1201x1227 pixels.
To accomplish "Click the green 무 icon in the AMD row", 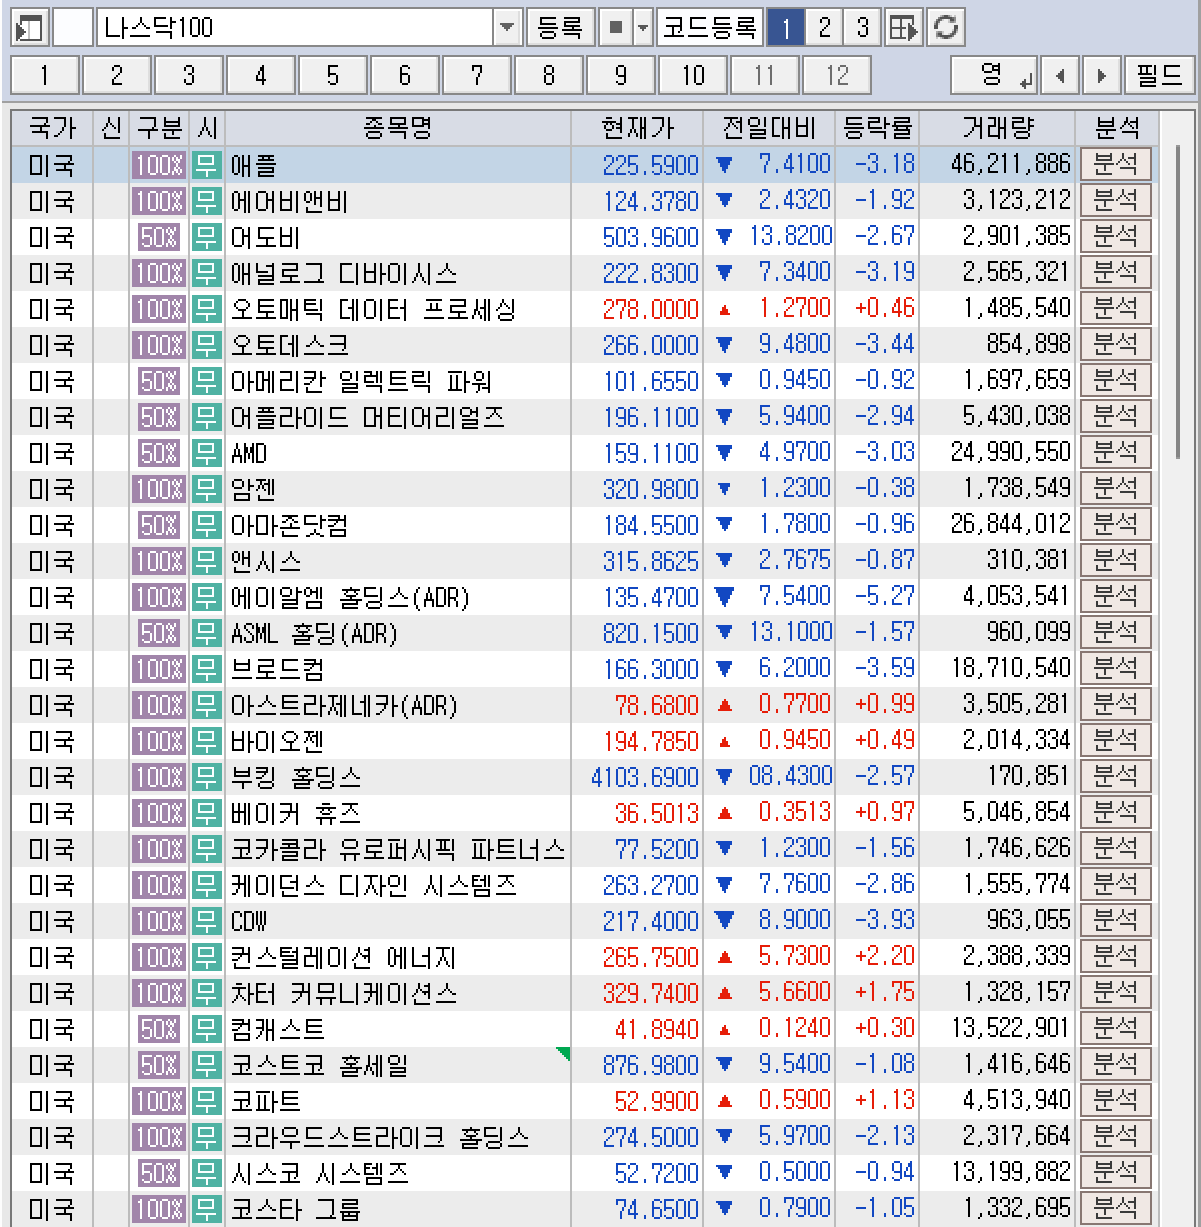I will point(206,453).
